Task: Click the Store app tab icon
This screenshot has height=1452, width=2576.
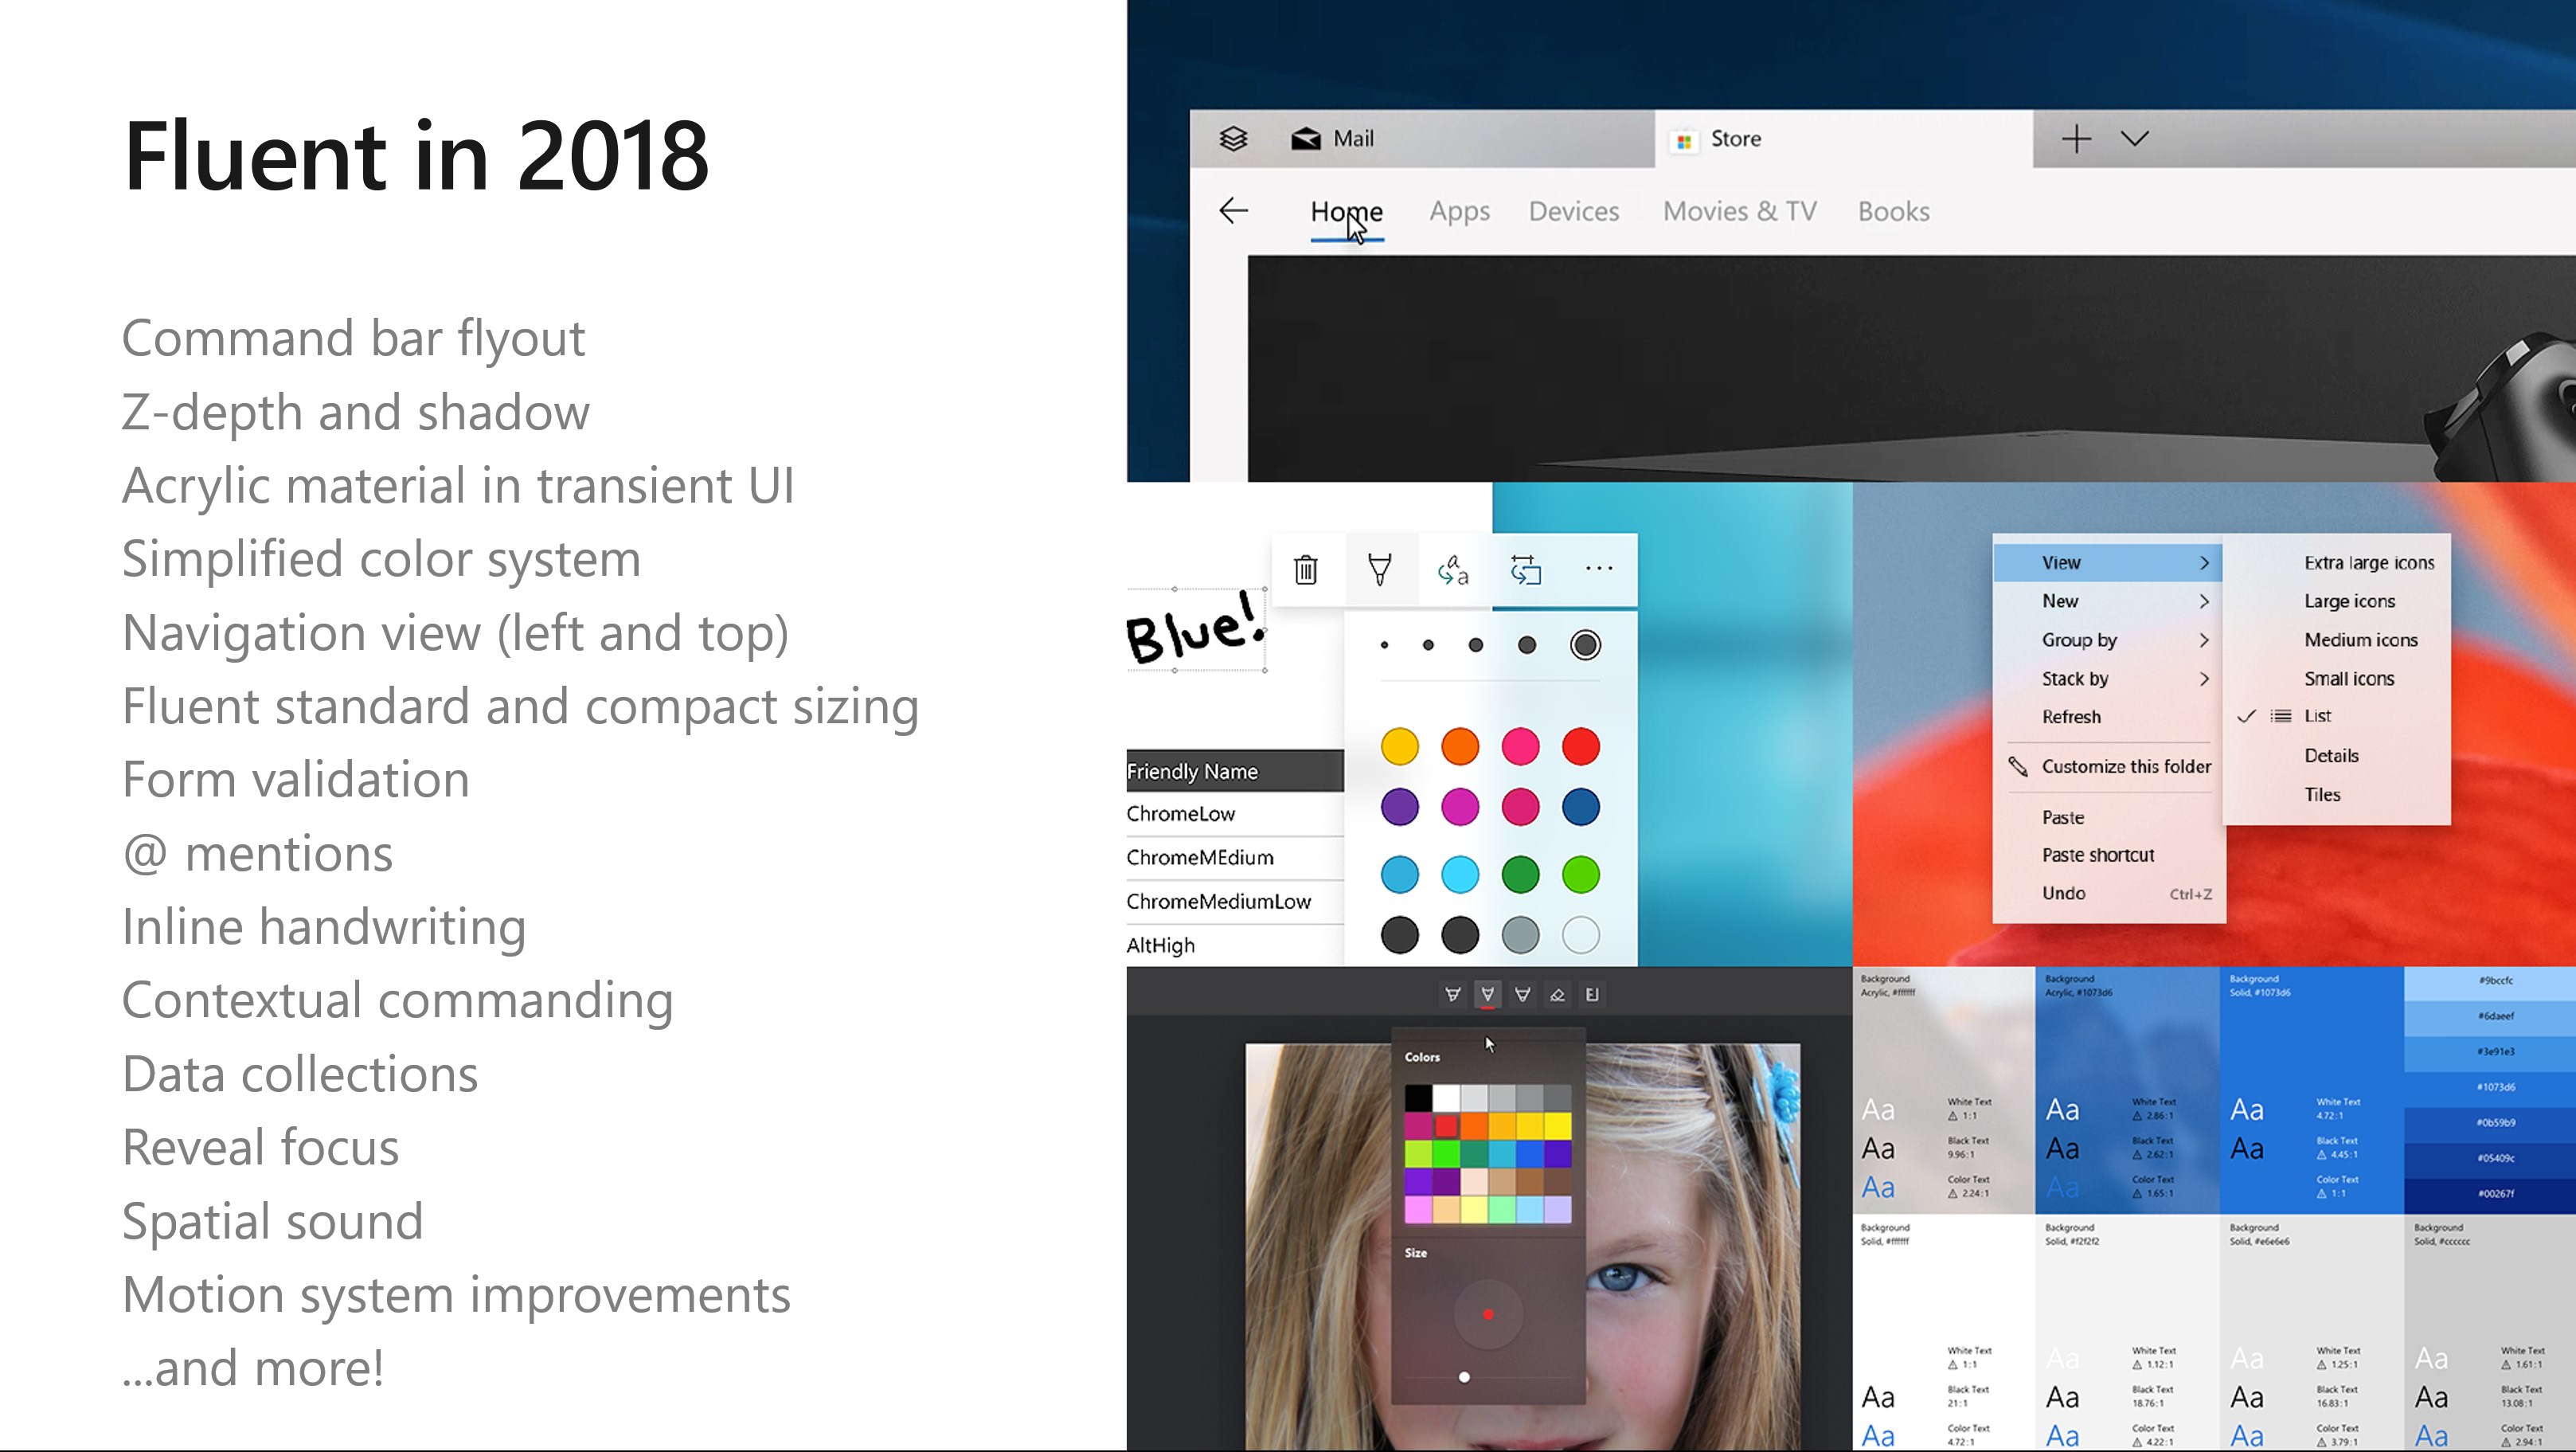Action: 1681,138
